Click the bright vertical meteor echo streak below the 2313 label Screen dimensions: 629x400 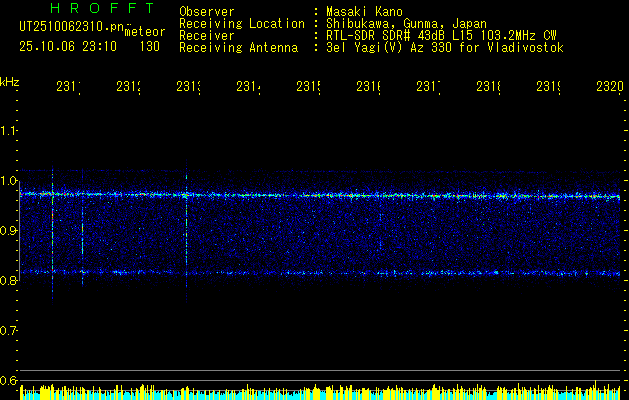pos(187,231)
